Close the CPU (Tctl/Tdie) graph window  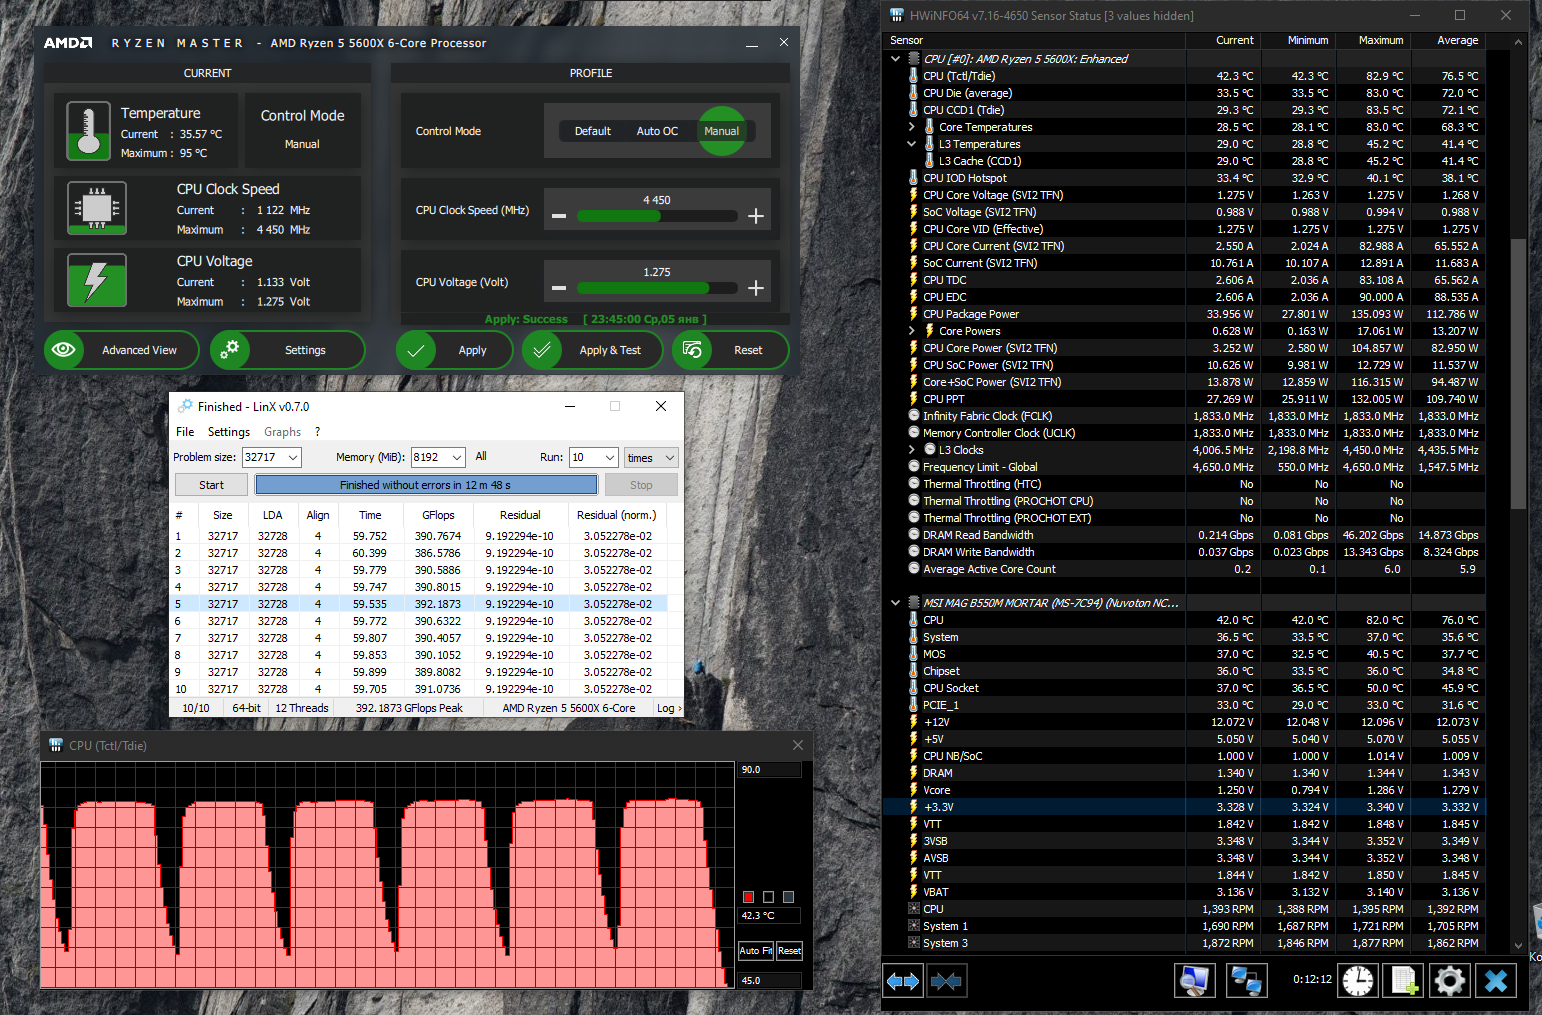pyautogui.click(x=798, y=745)
